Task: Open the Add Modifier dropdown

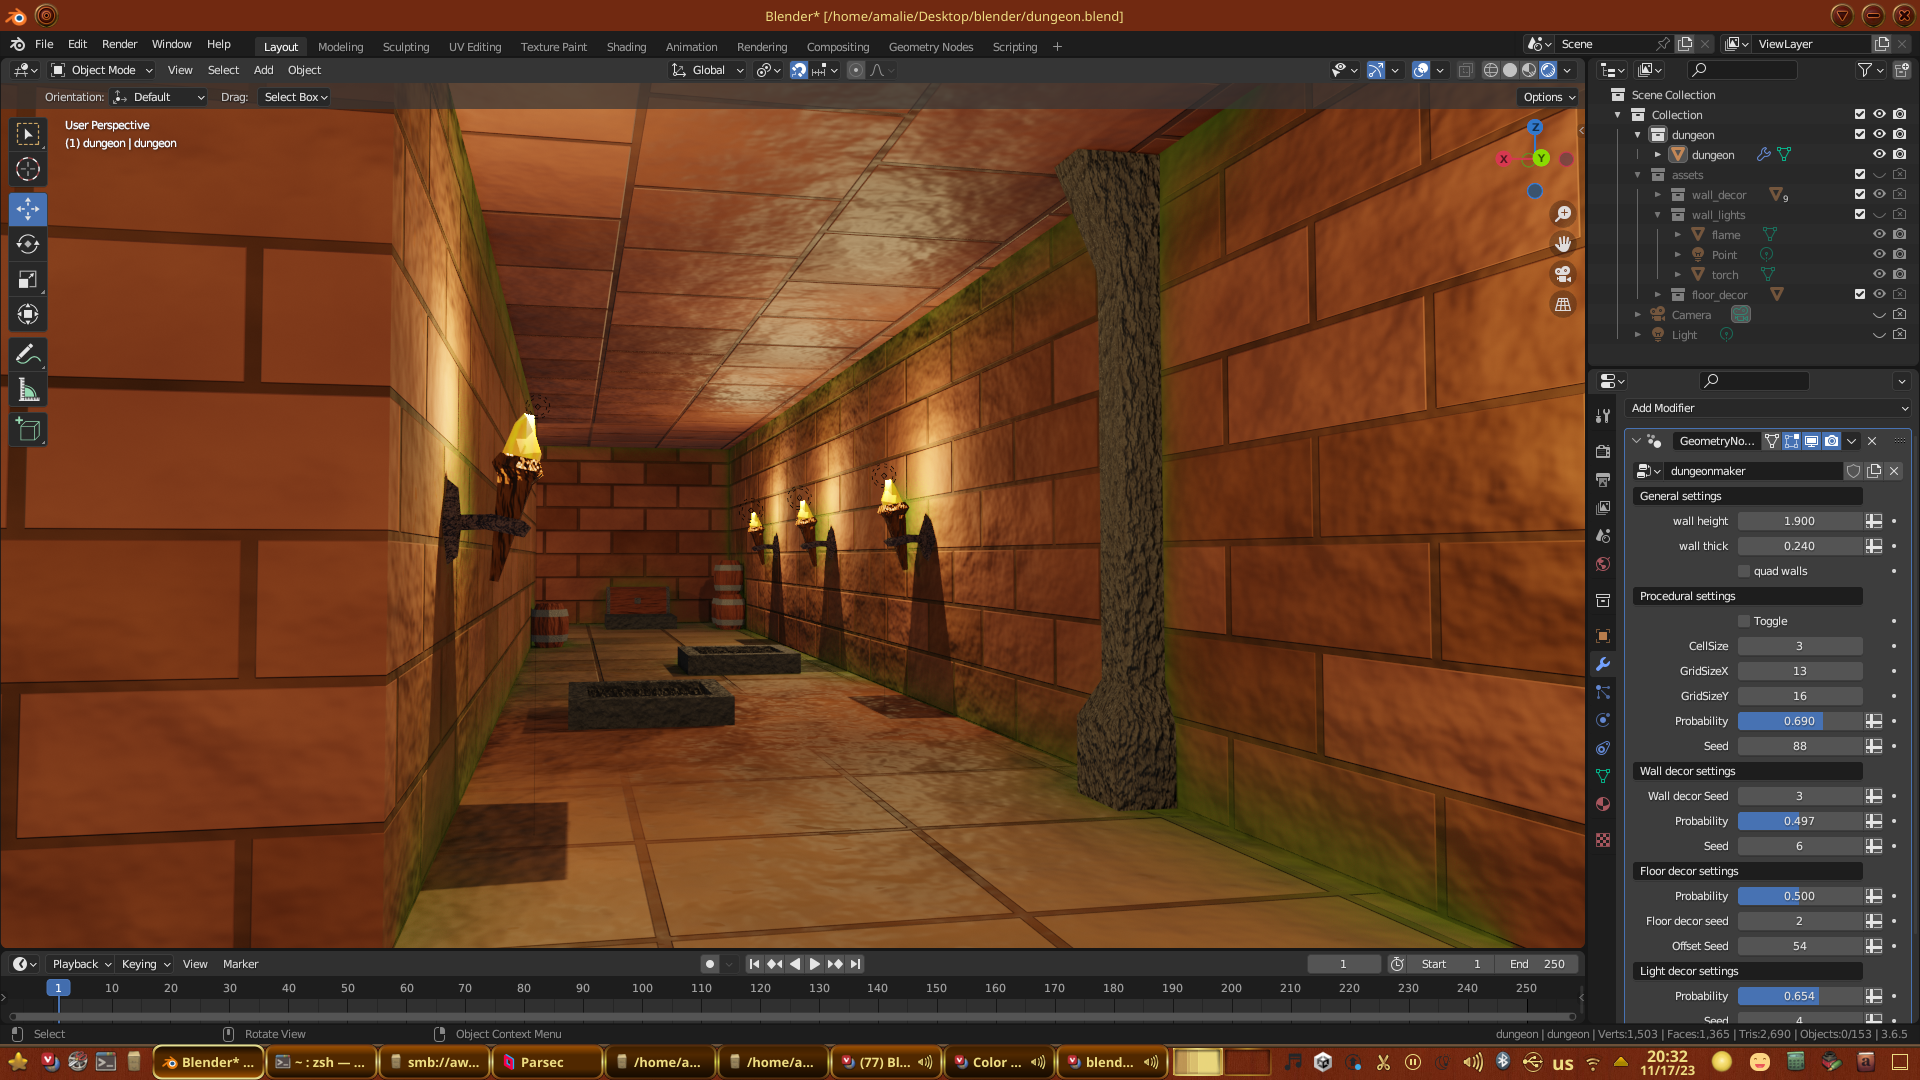Action: pyautogui.click(x=1768, y=408)
